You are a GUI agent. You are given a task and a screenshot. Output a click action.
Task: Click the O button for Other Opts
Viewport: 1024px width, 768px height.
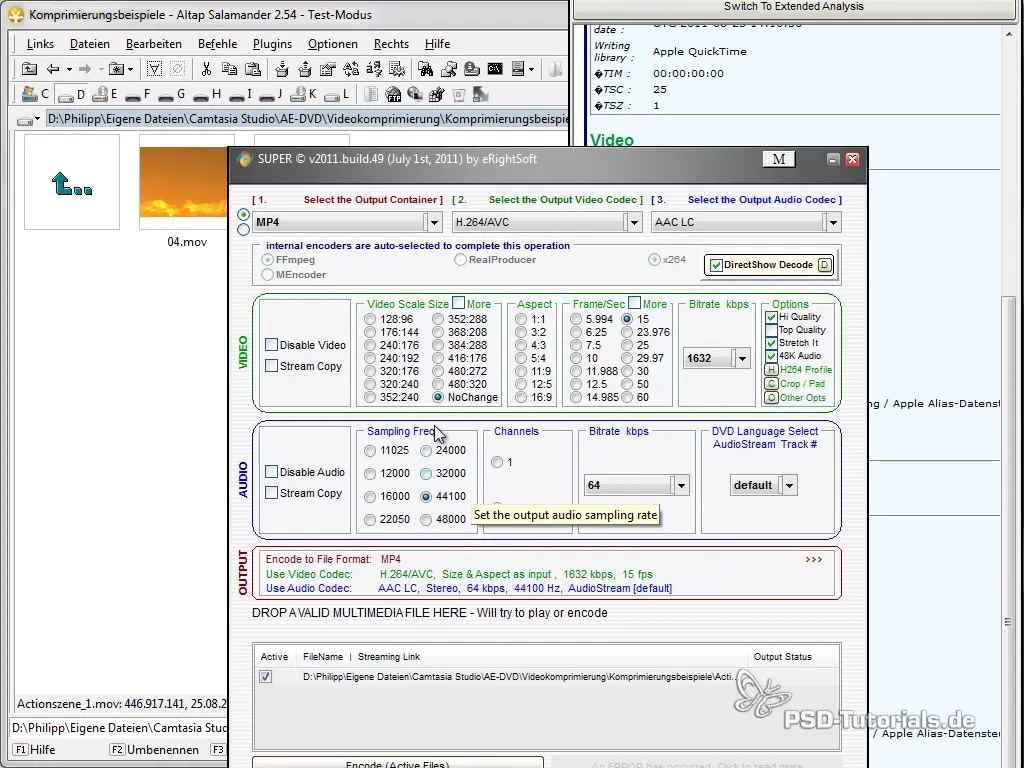tap(771, 398)
